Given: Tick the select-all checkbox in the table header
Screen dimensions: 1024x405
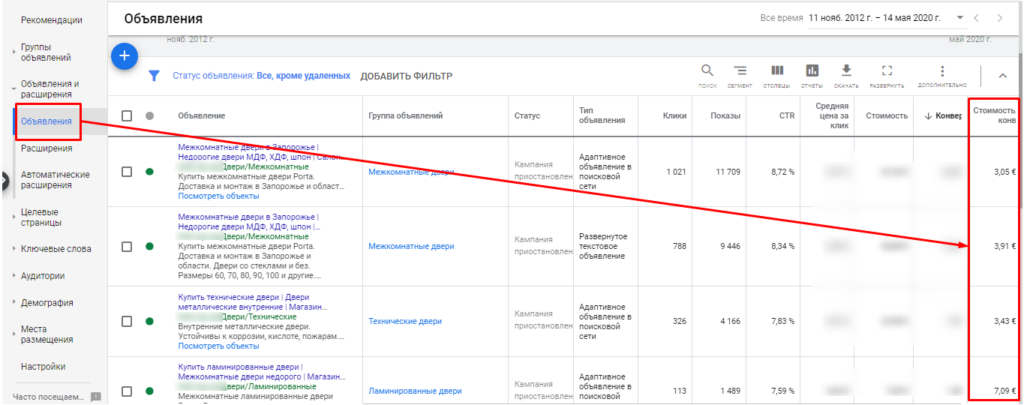Looking at the screenshot, I should pyautogui.click(x=127, y=116).
